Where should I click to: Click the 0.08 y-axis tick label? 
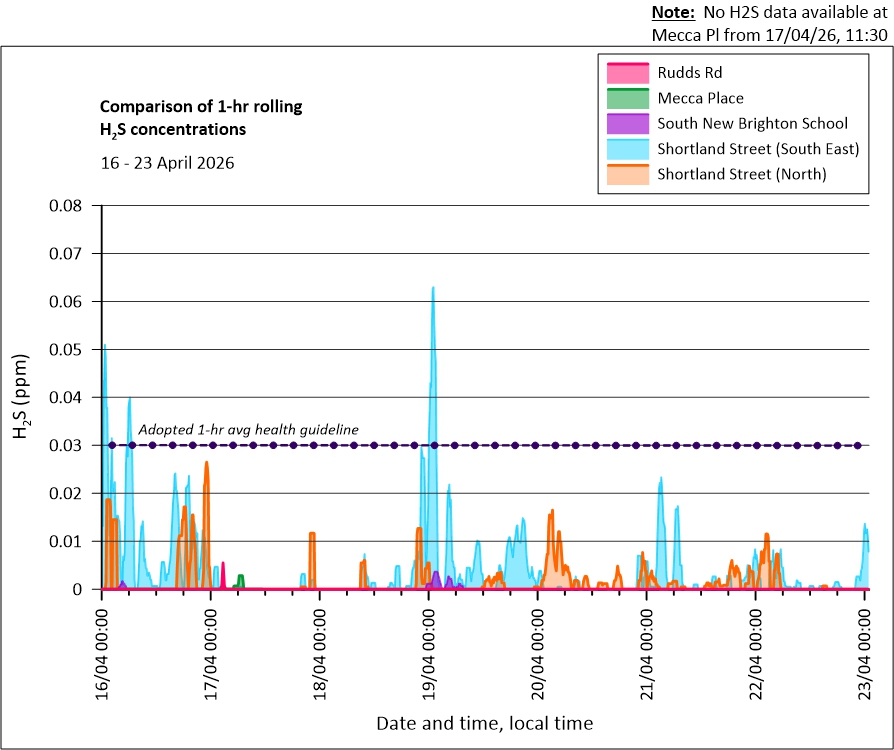click(70, 205)
